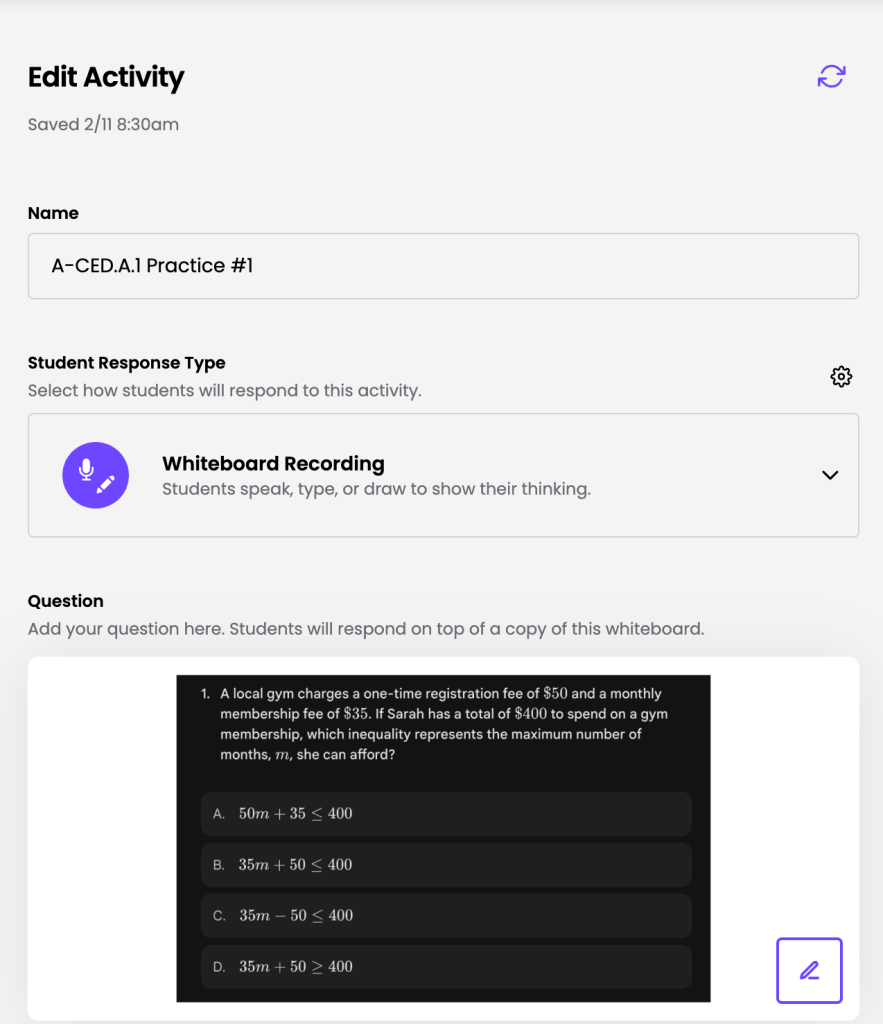Click the purple microphone pencil icon
Image resolution: width=883 pixels, height=1024 pixels.
tap(96, 475)
